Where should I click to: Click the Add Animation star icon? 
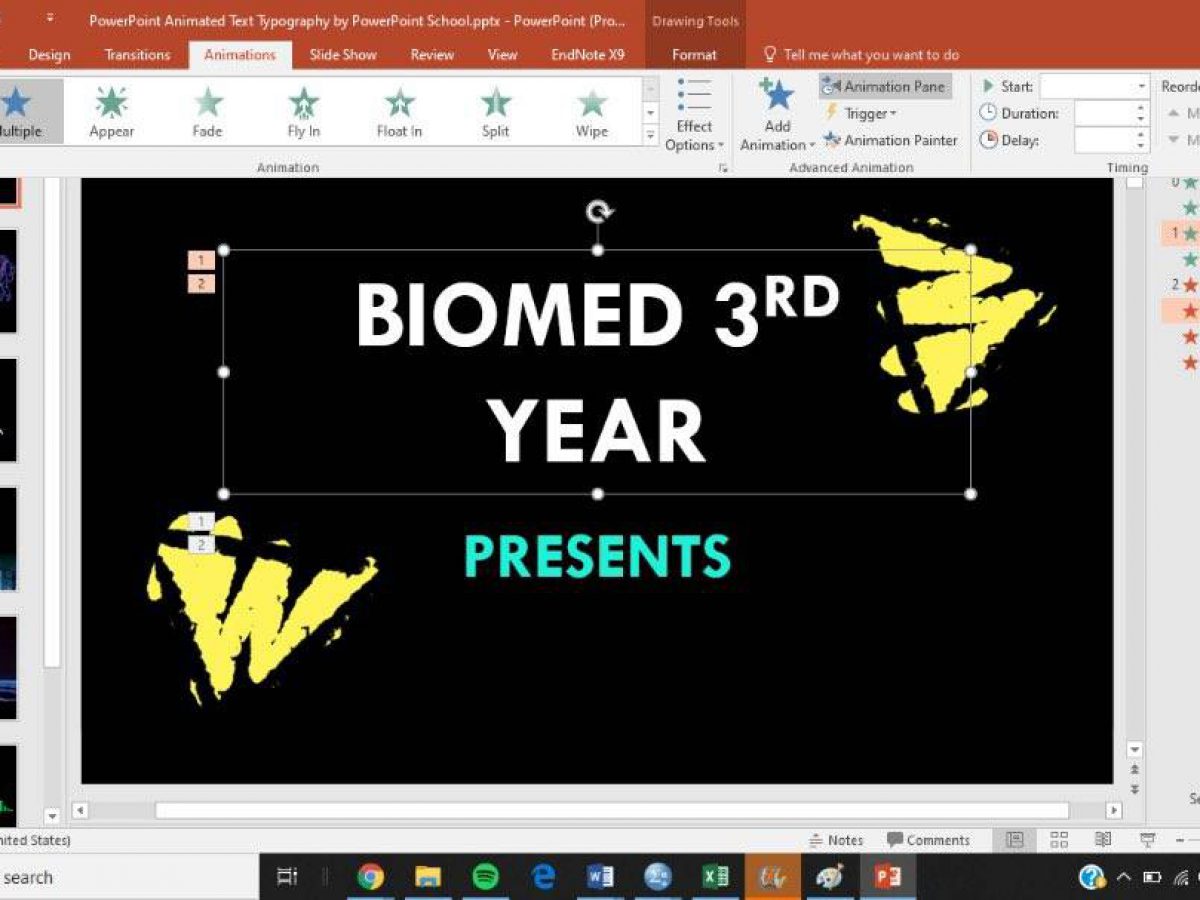click(776, 96)
